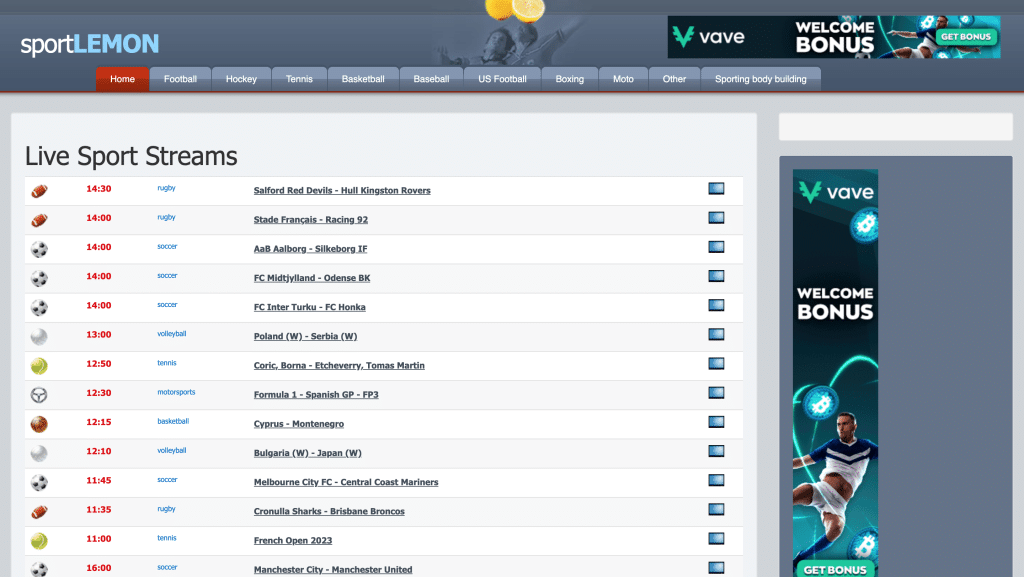Click the stream monitor icon for French Open 2023

click(x=716, y=539)
